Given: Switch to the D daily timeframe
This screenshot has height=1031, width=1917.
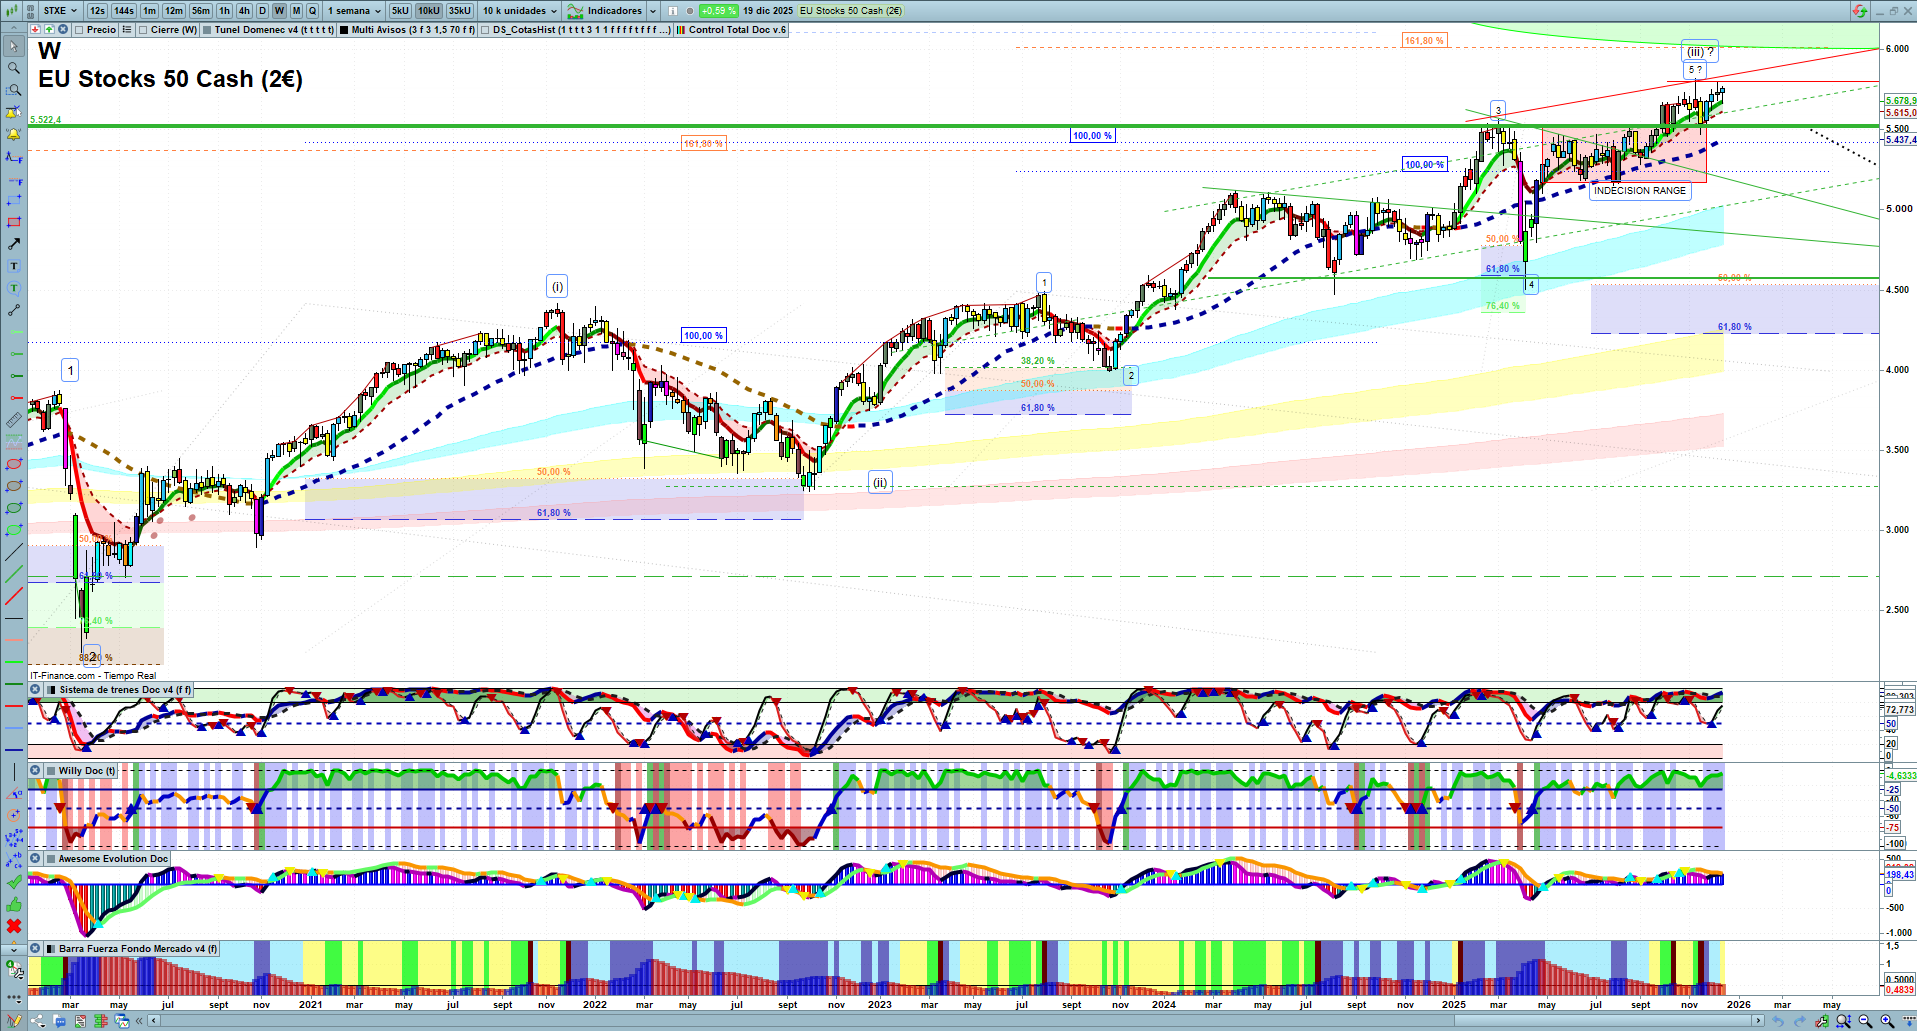Looking at the screenshot, I should 262,11.
